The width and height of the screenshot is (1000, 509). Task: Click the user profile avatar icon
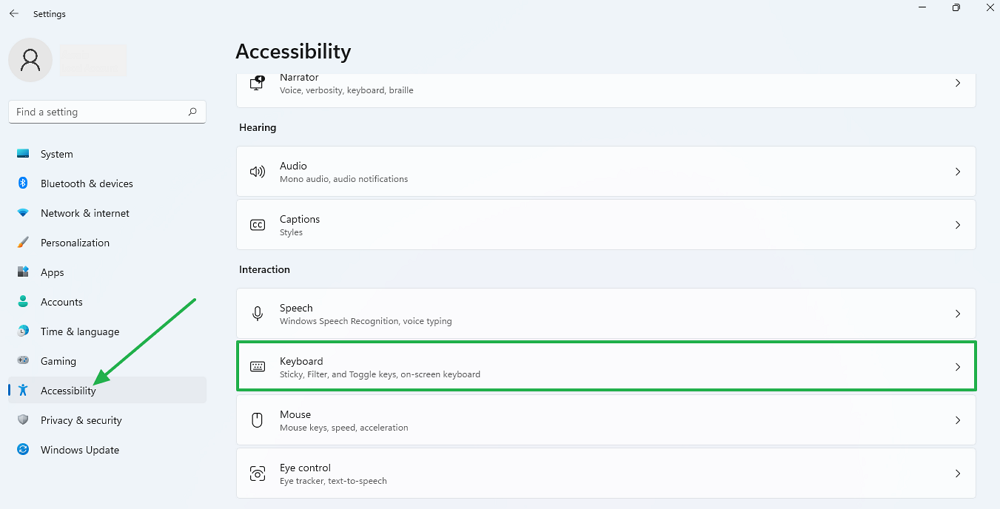click(x=30, y=60)
